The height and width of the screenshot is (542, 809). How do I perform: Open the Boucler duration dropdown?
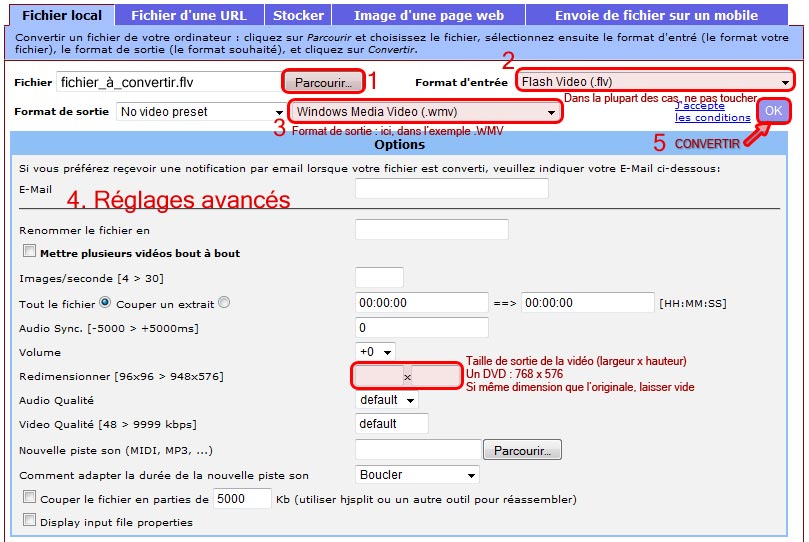[417, 474]
